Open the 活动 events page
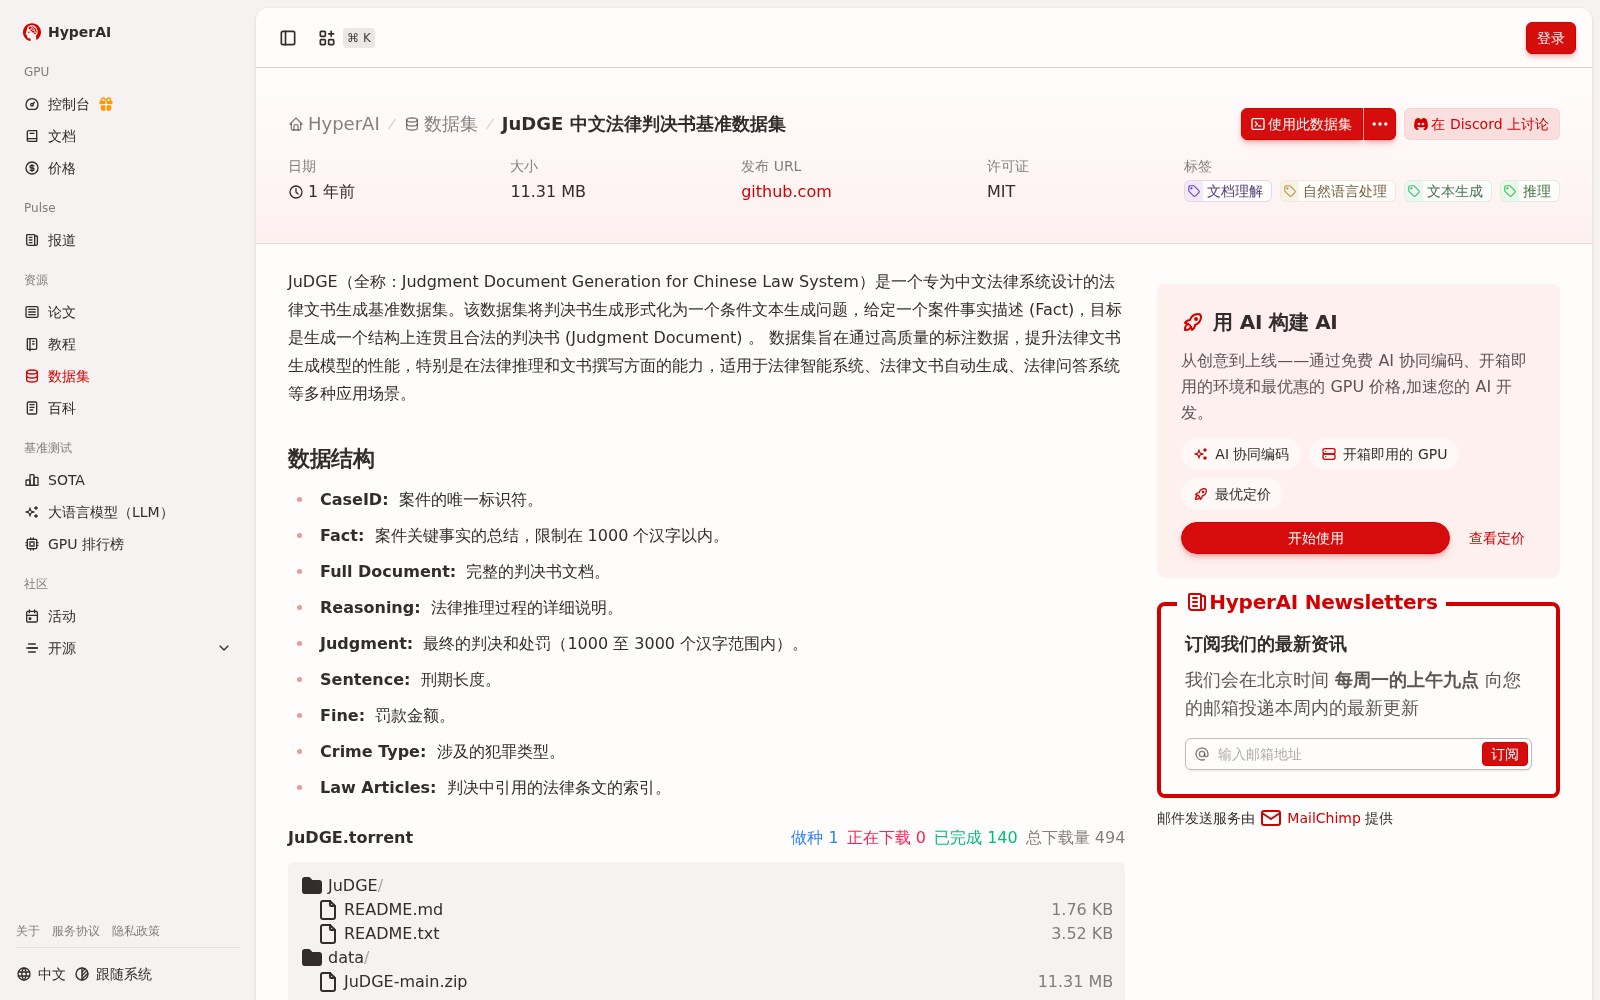The image size is (1600, 1000). (x=128, y=616)
